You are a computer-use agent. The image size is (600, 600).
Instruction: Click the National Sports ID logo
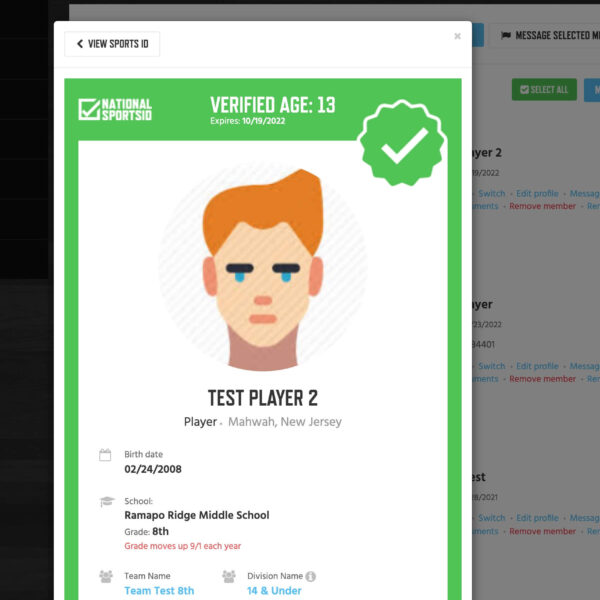[115, 109]
